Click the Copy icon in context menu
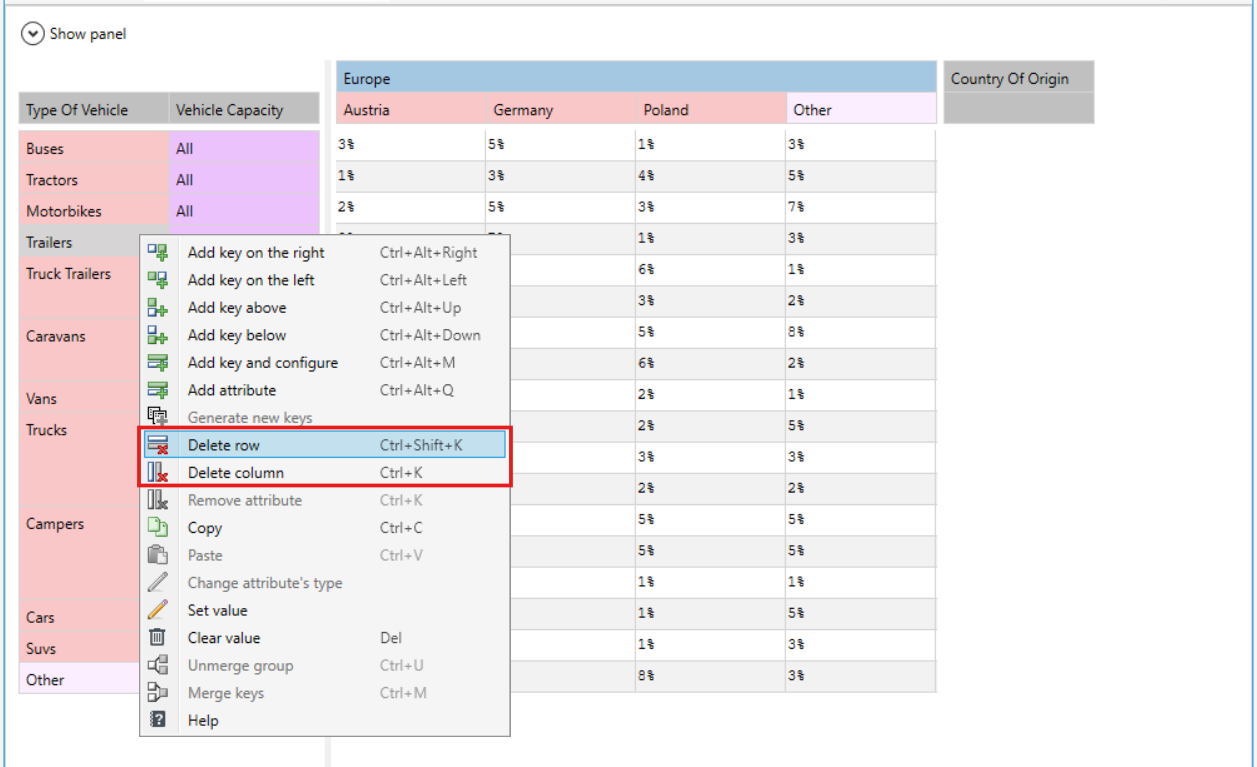The height and width of the screenshot is (767, 1257). pos(157,528)
